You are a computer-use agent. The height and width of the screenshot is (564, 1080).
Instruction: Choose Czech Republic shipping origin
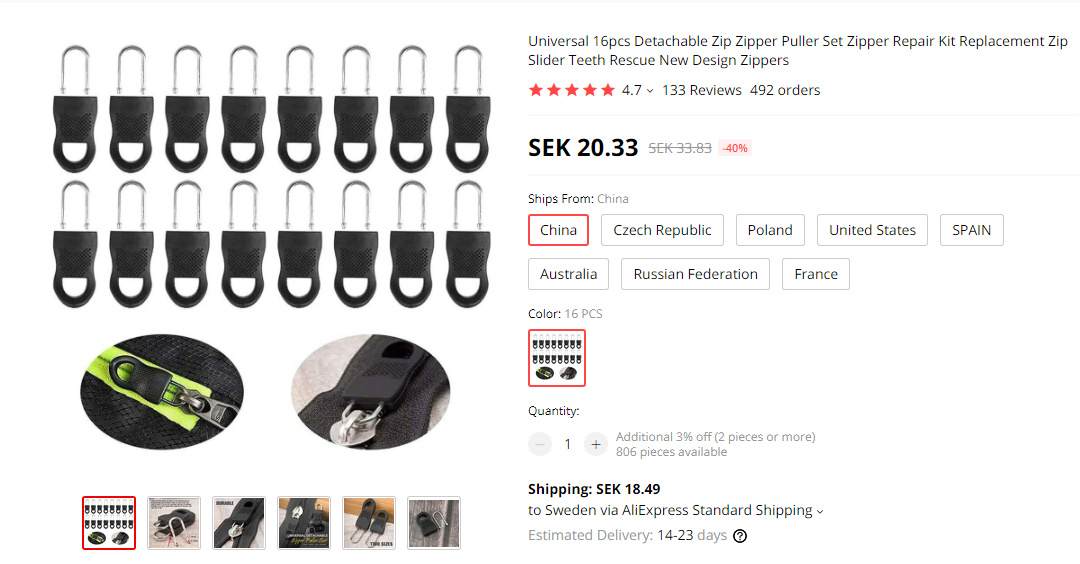click(662, 230)
